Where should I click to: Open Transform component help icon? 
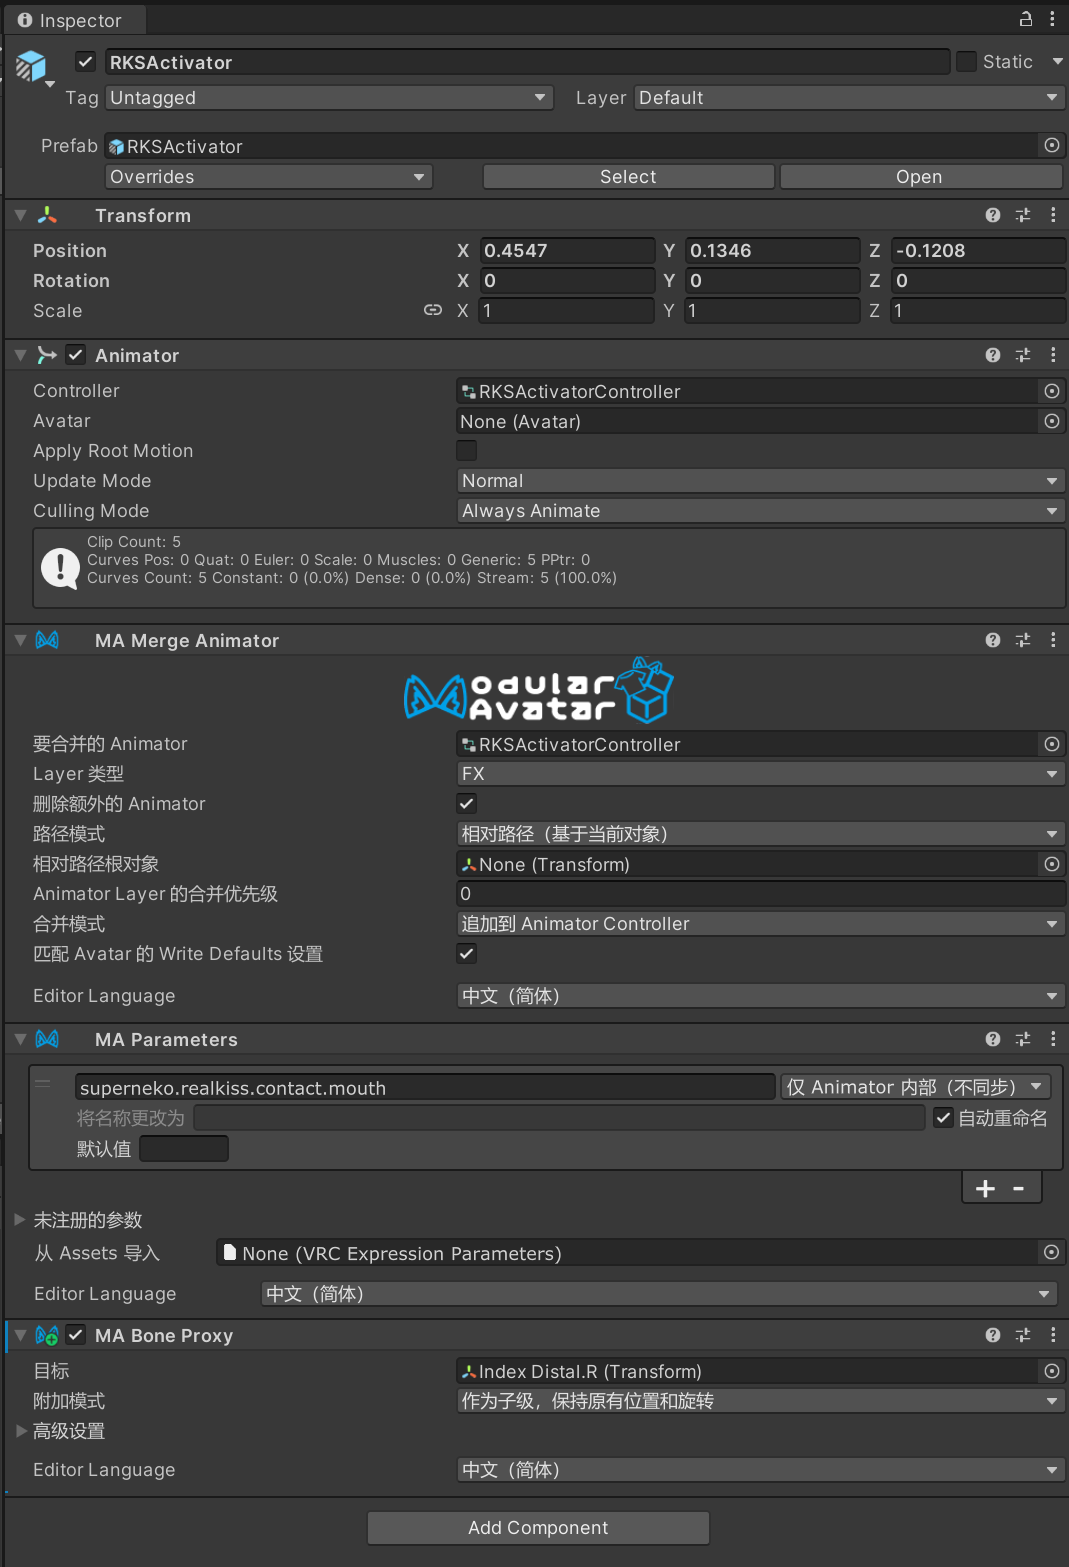click(992, 215)
